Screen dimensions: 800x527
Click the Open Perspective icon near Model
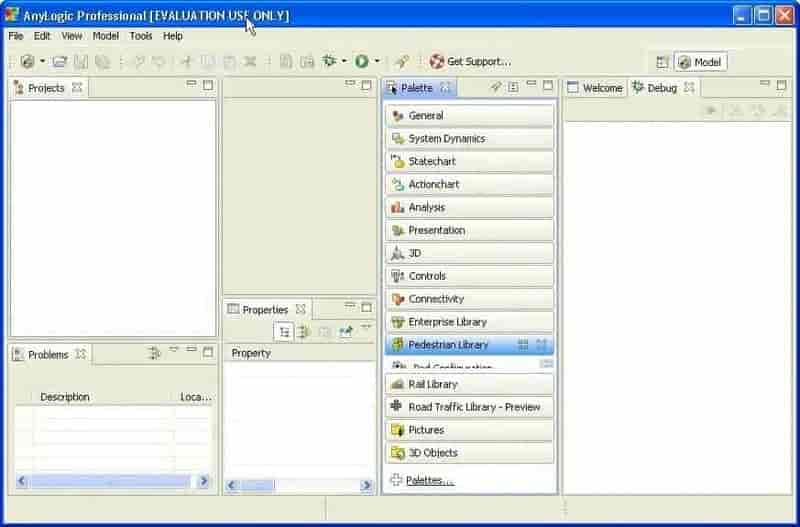662,62
